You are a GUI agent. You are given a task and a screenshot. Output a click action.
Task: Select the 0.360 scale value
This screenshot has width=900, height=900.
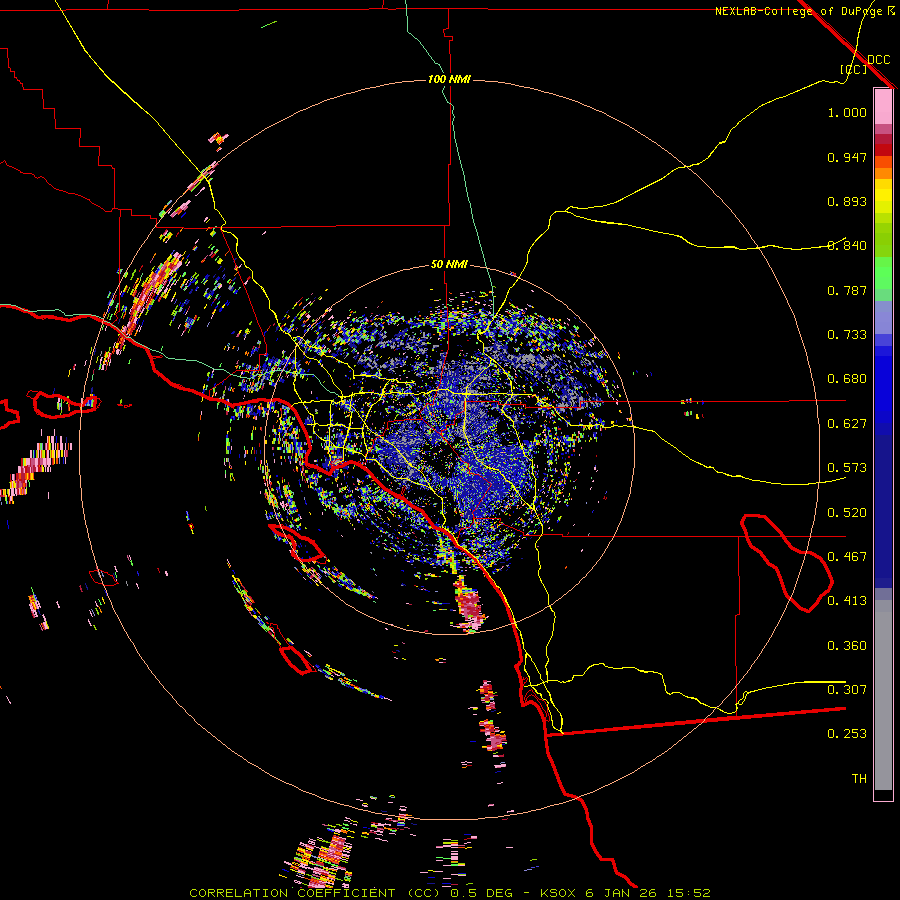(x=847, y=646)
